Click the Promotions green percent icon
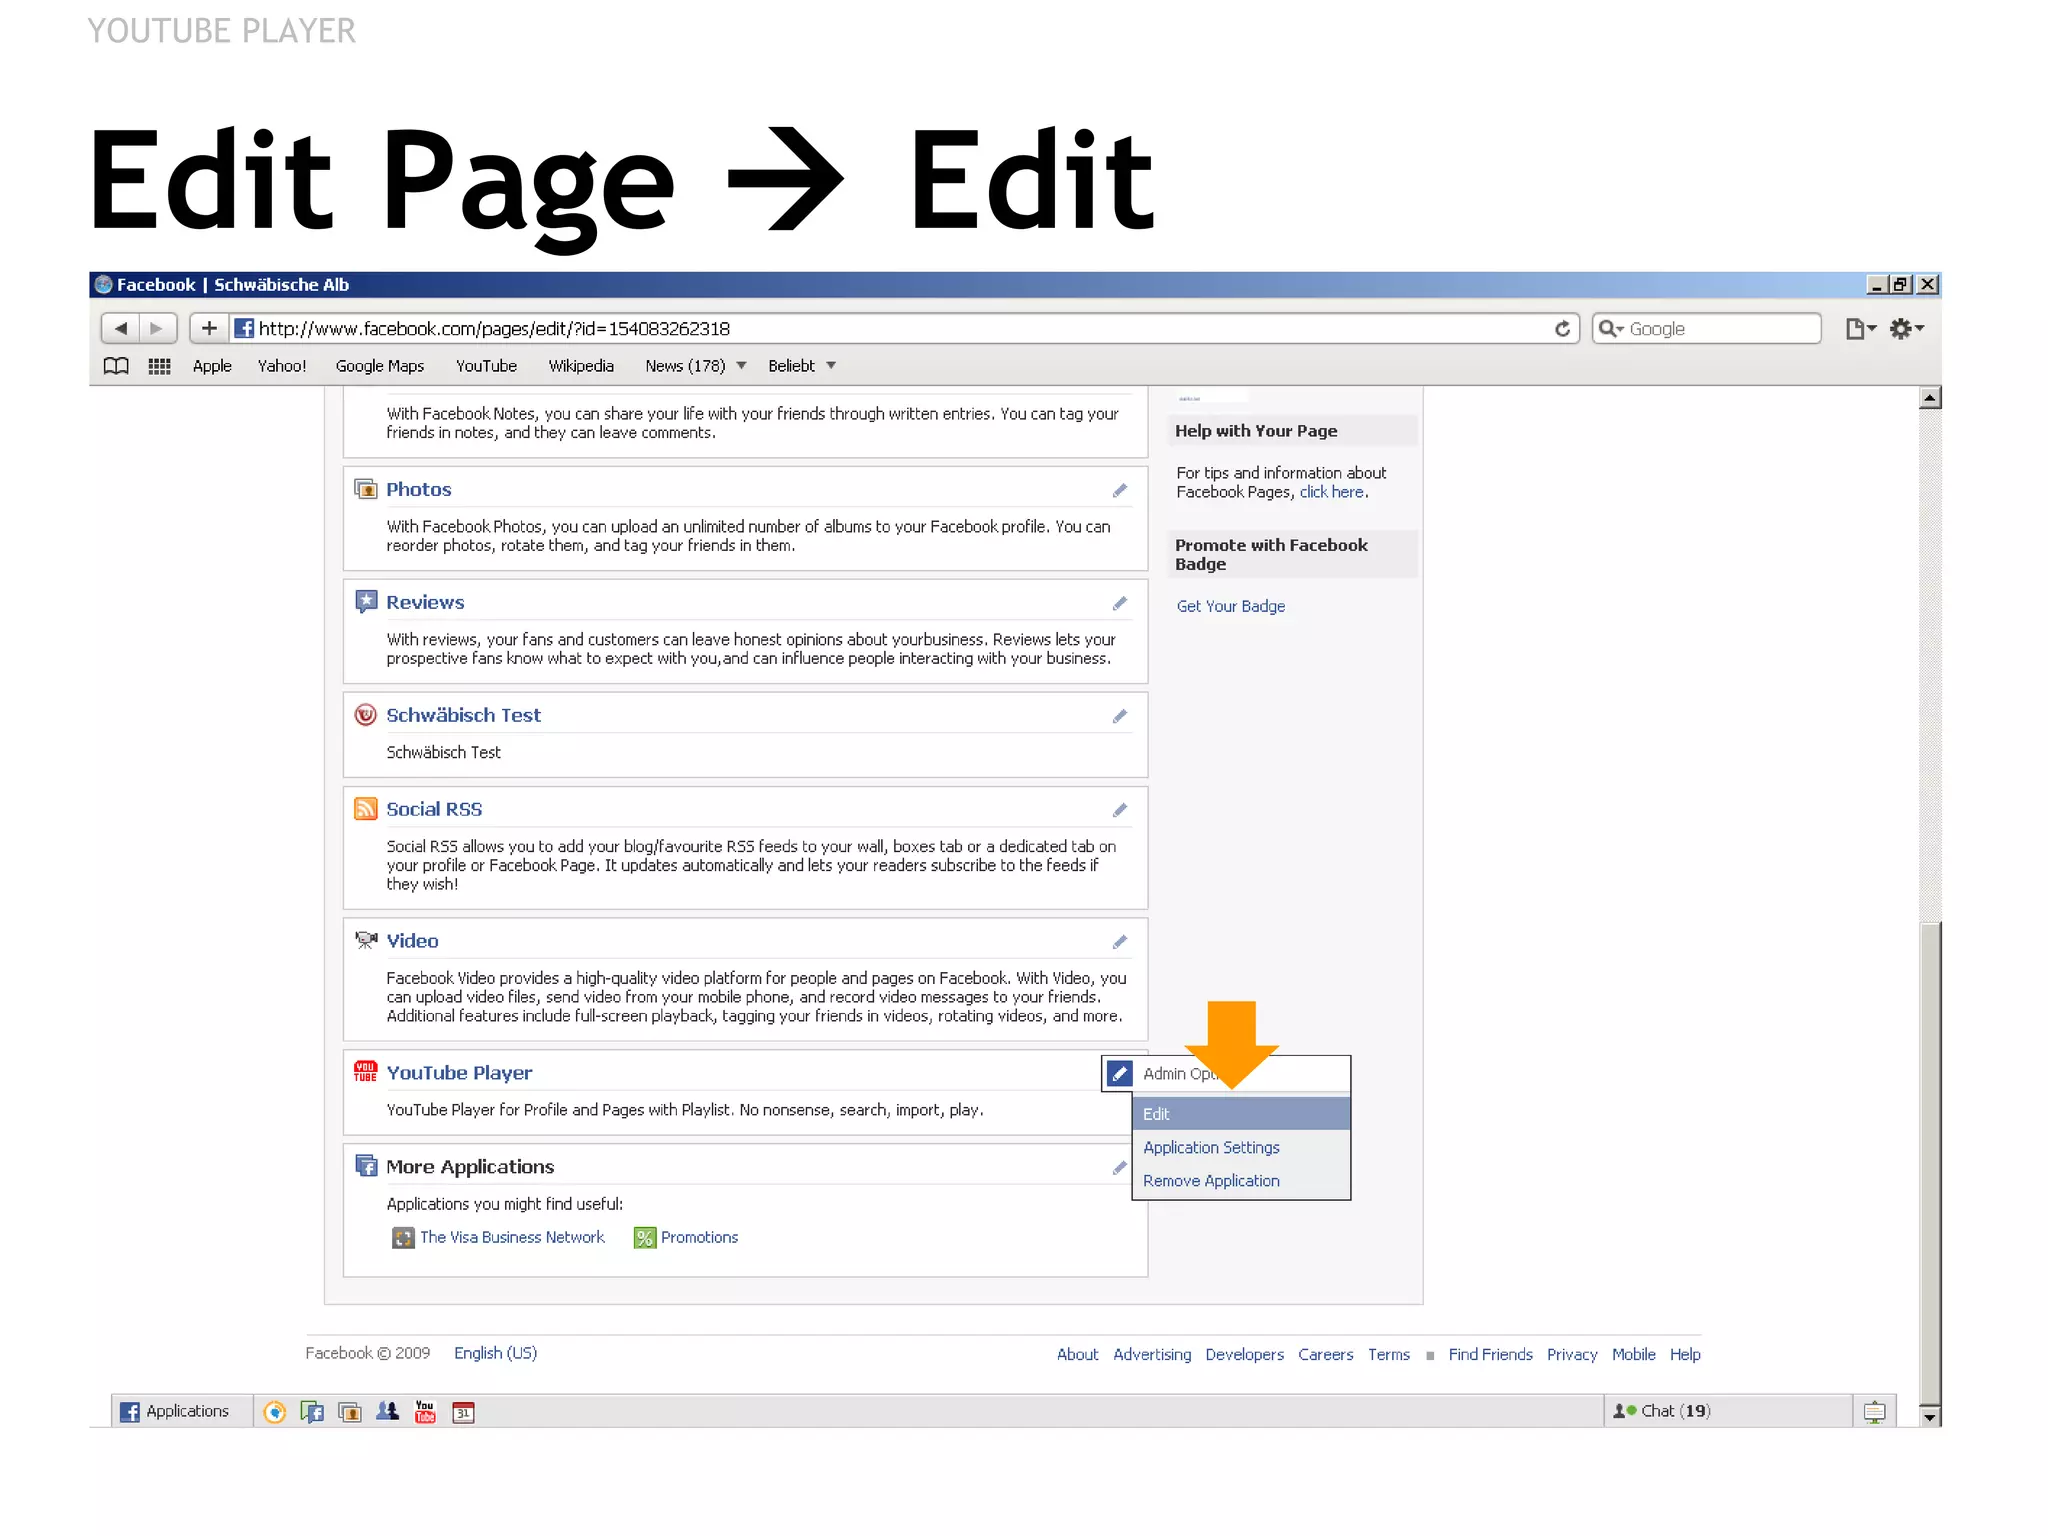 (x=645, y=1238)
